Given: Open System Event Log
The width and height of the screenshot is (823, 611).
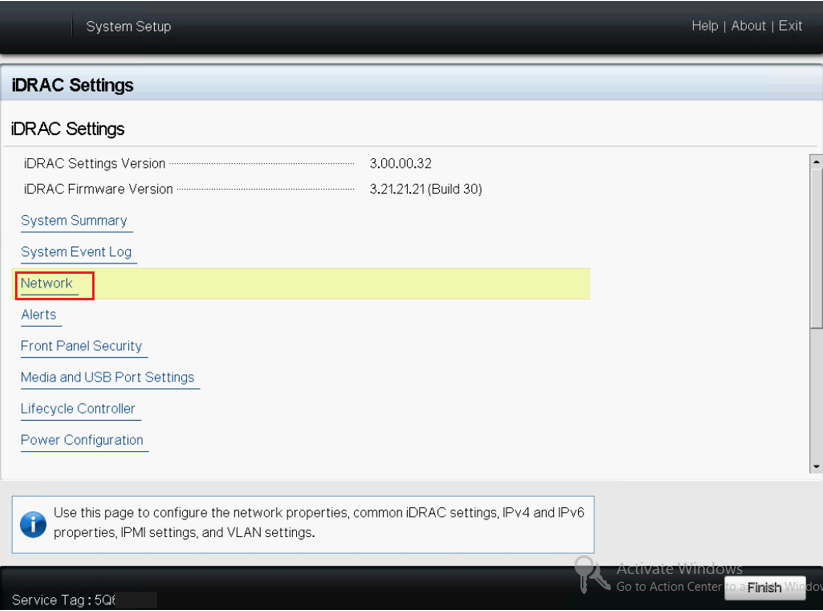Looking at the screenshot, I should pyautogui.click(x=76, y=252).
